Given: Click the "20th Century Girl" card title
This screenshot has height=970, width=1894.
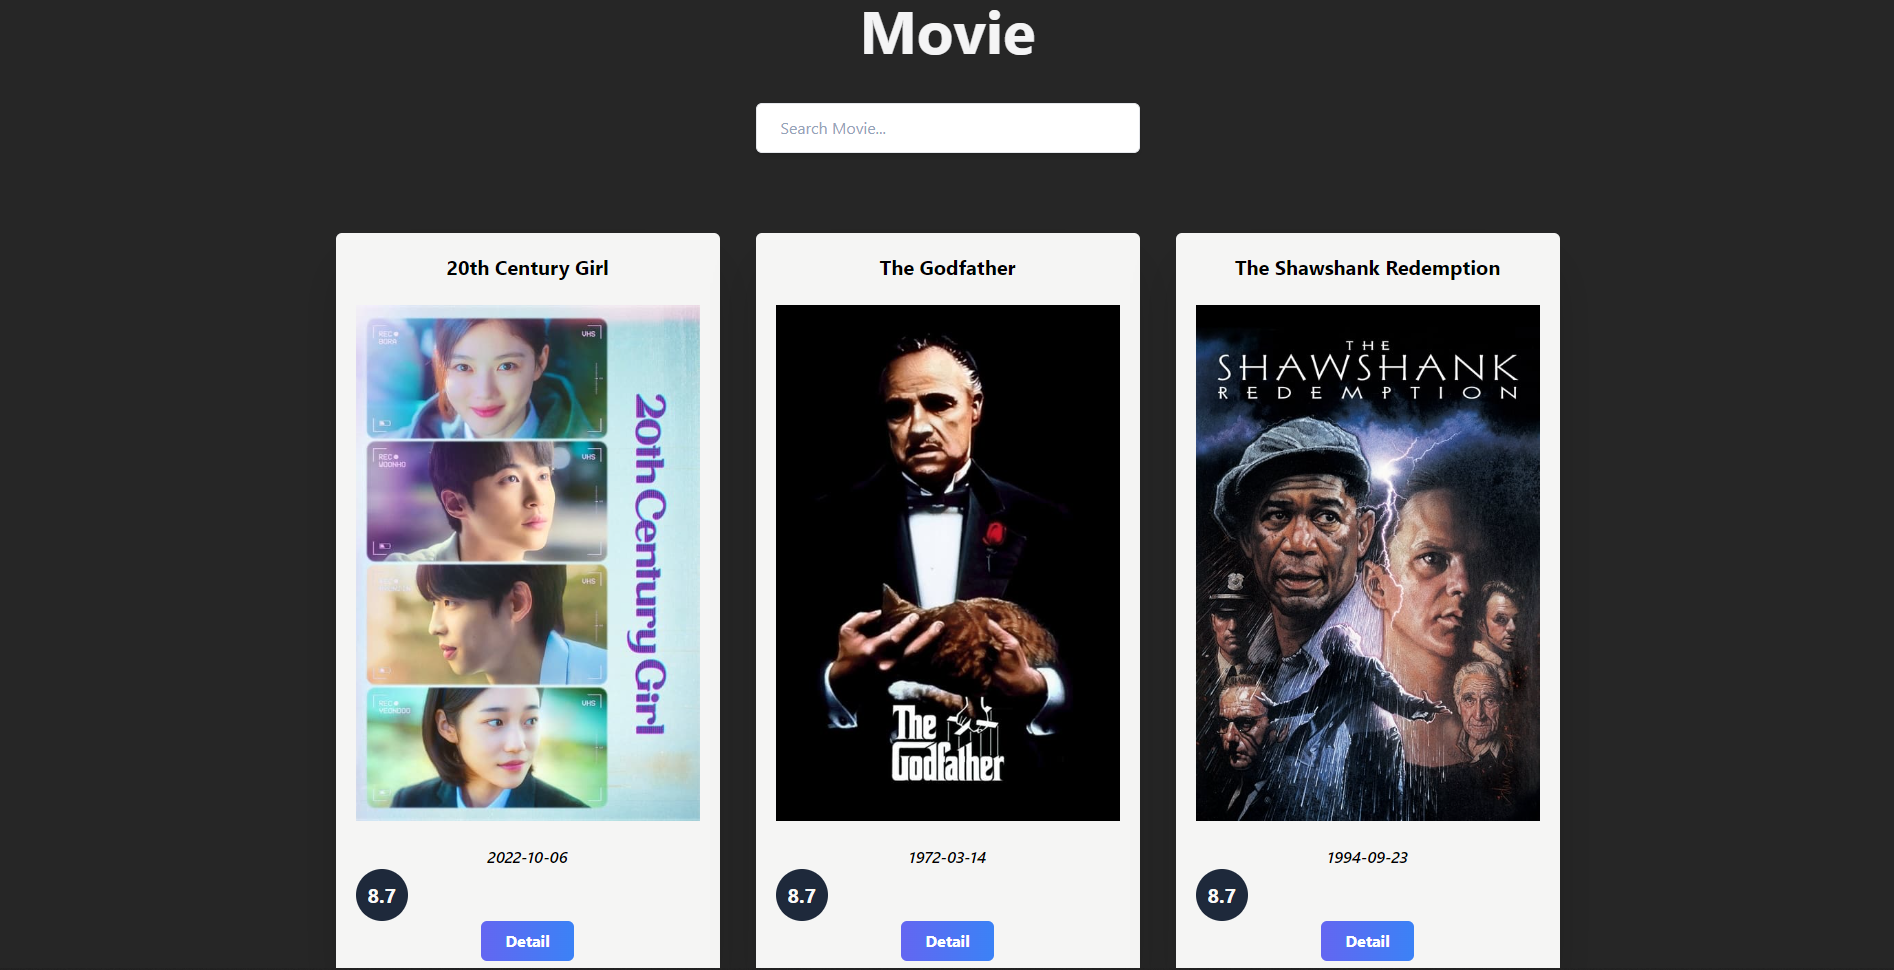Looking at the screenshot, I should [x=527, y=268].
